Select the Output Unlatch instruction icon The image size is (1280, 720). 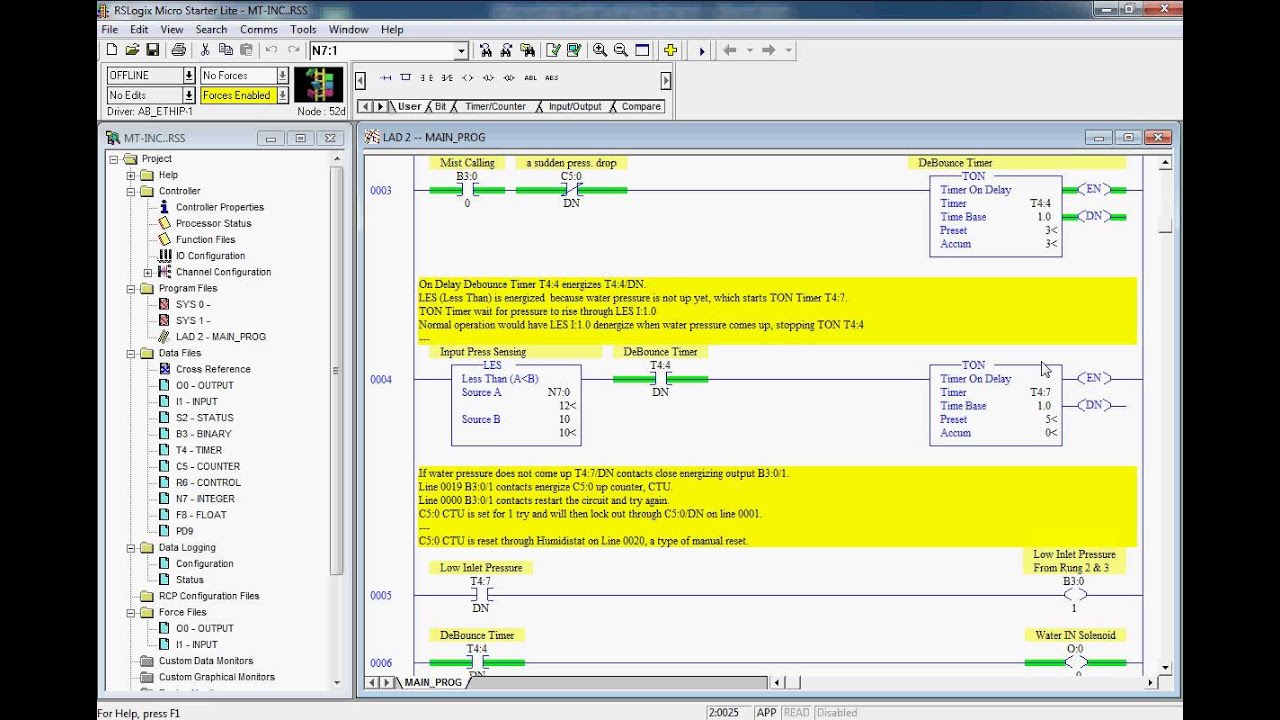[509, 78]
